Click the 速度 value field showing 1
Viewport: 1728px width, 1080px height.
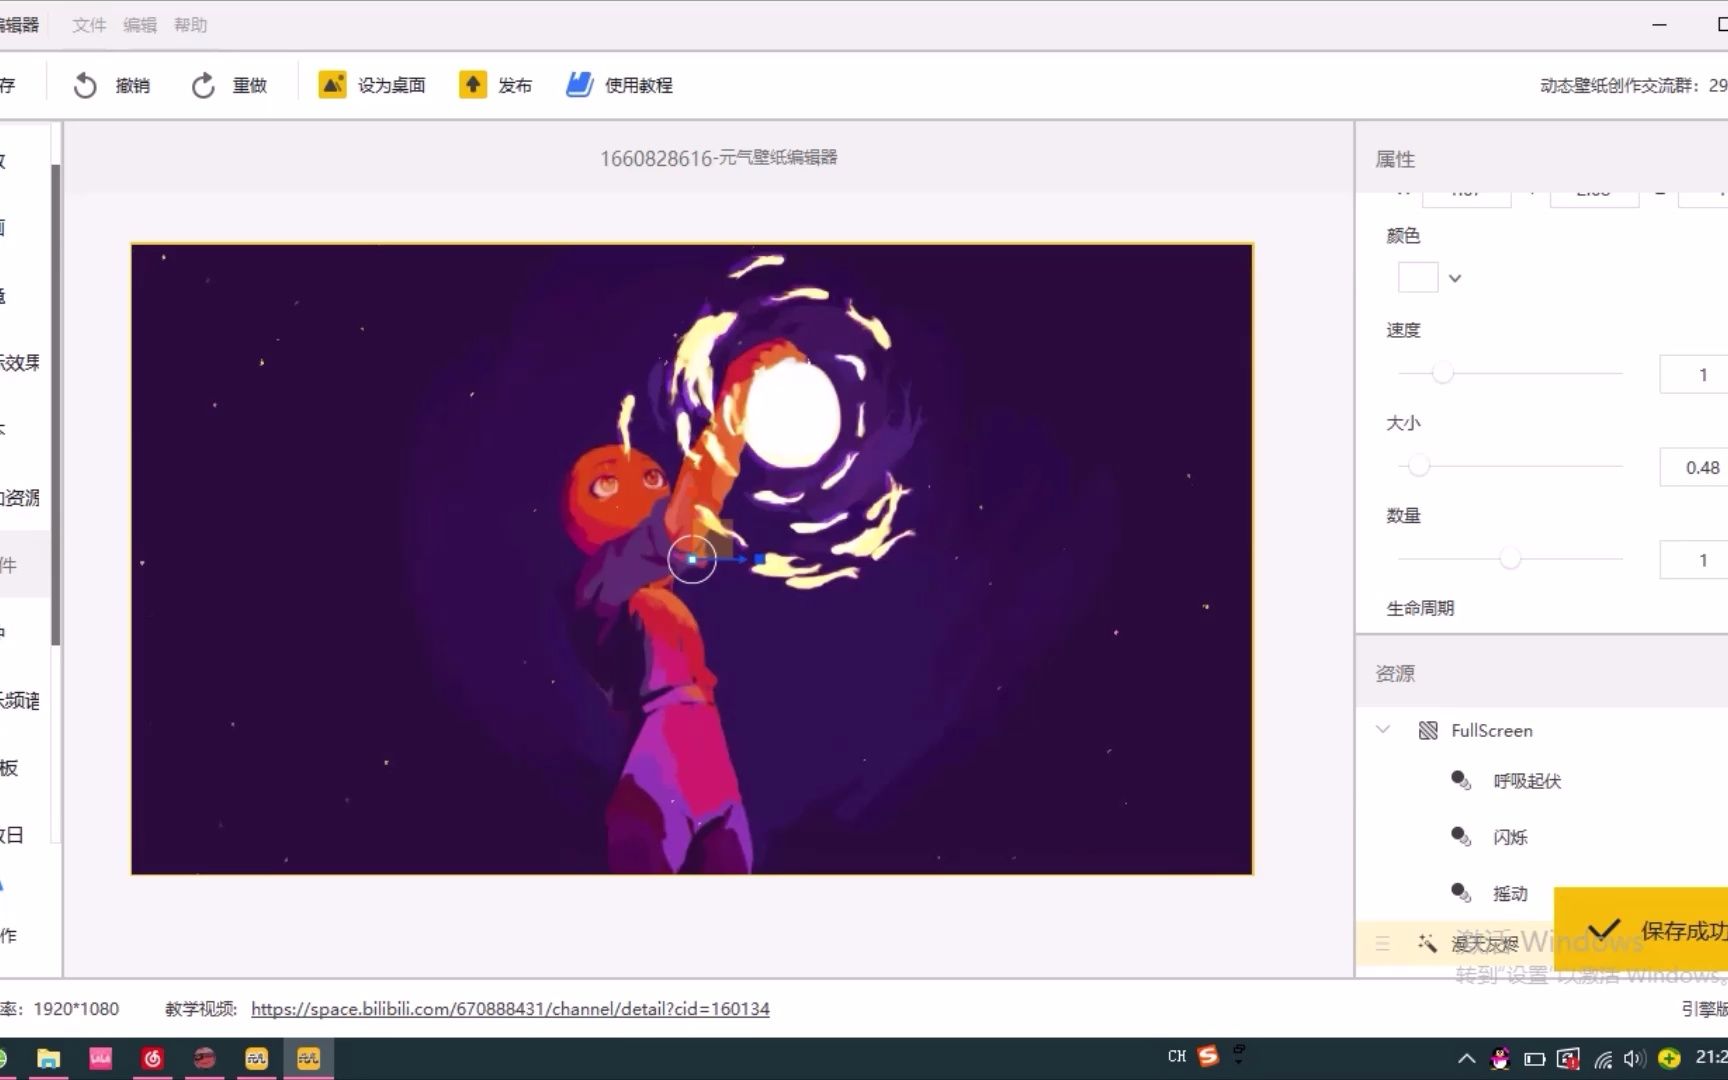pos(1694,375)
